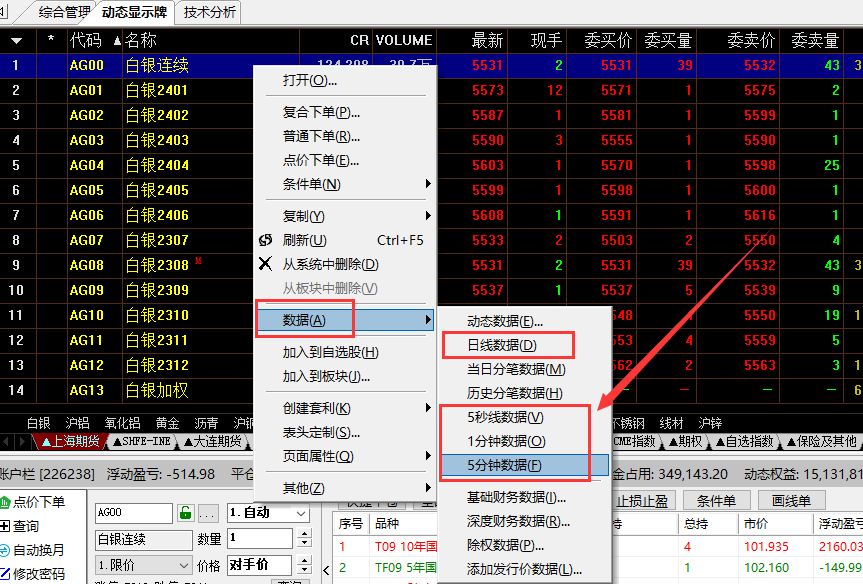
Task: Expand the 条件单(N) submenu
Action: [x=345, y=184]
